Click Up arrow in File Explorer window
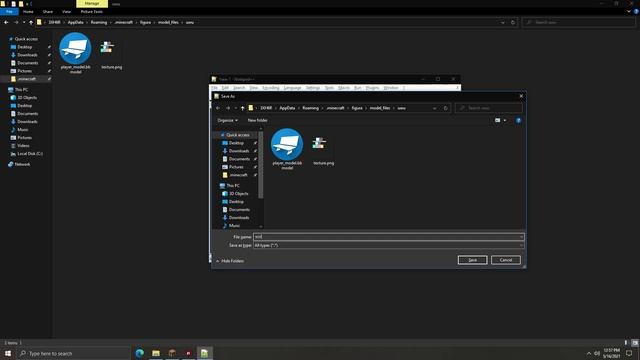 tap(31, 22)
